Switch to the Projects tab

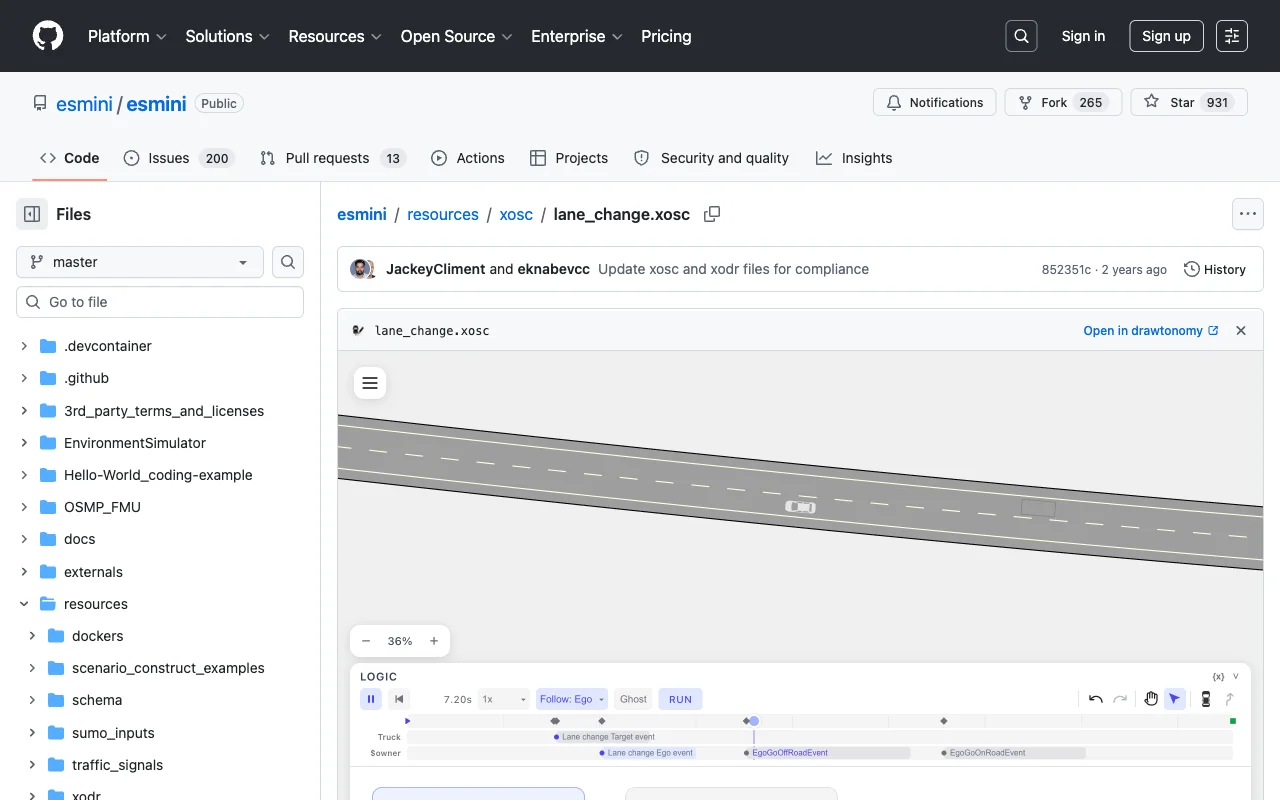click(x=569, y=158)
